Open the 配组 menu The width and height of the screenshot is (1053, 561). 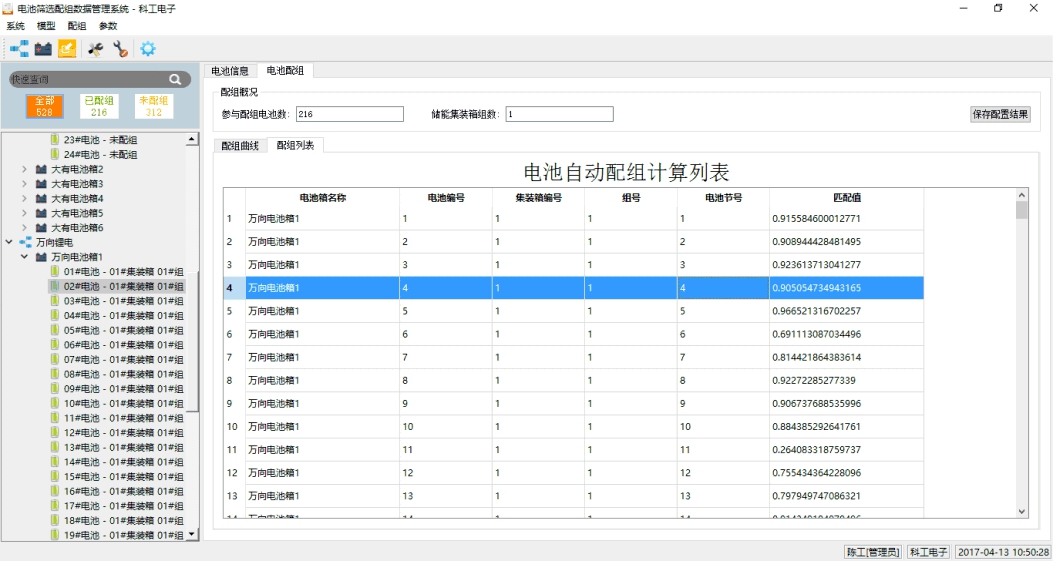pyautogui.click(x=77, y=26)
